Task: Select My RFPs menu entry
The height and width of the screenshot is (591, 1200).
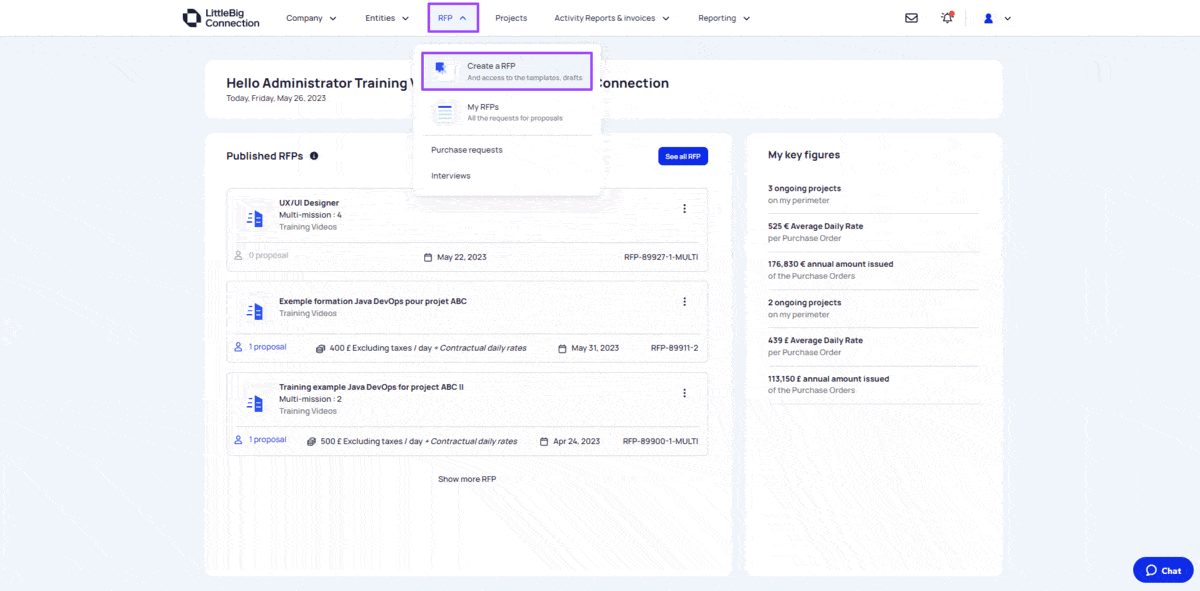Action: 507,112
